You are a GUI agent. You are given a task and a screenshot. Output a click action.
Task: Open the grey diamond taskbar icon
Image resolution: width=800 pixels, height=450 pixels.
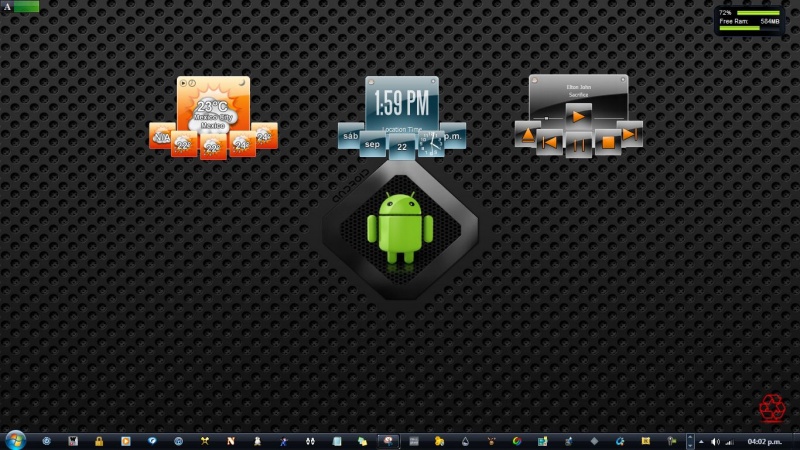(594, 441)
